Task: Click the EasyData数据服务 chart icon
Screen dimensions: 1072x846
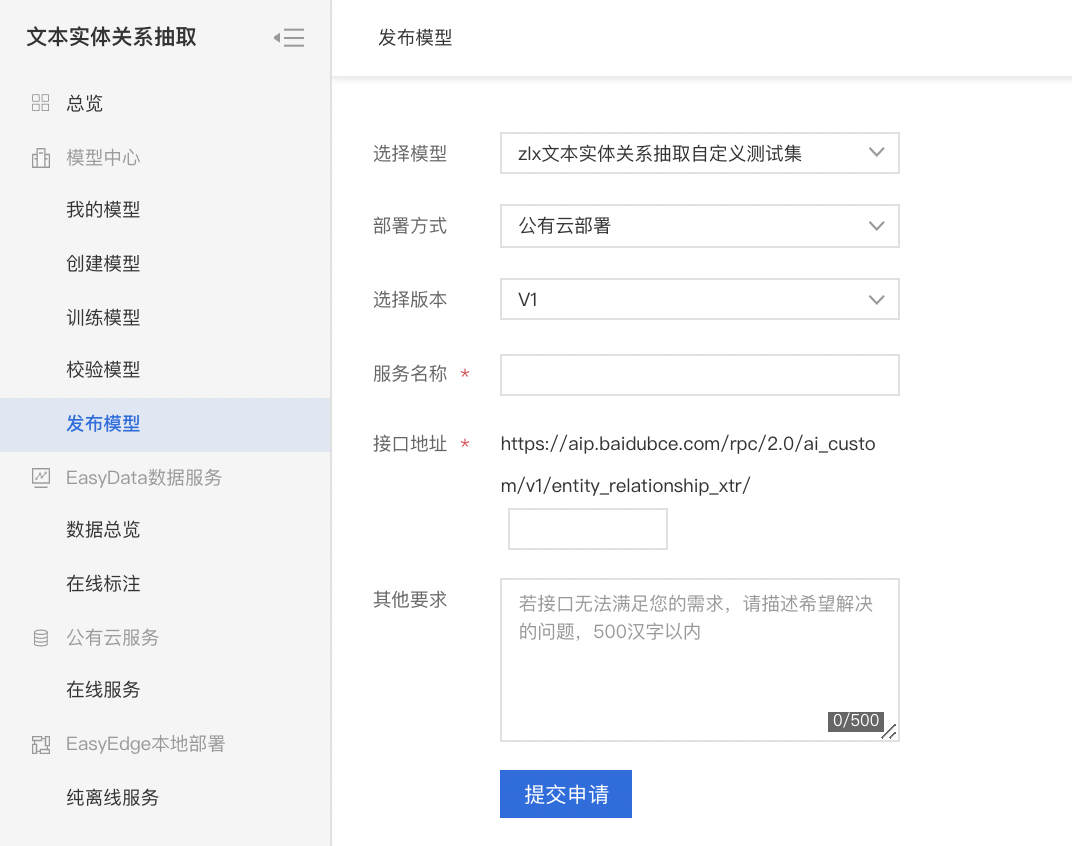Action: pos(40,477)
